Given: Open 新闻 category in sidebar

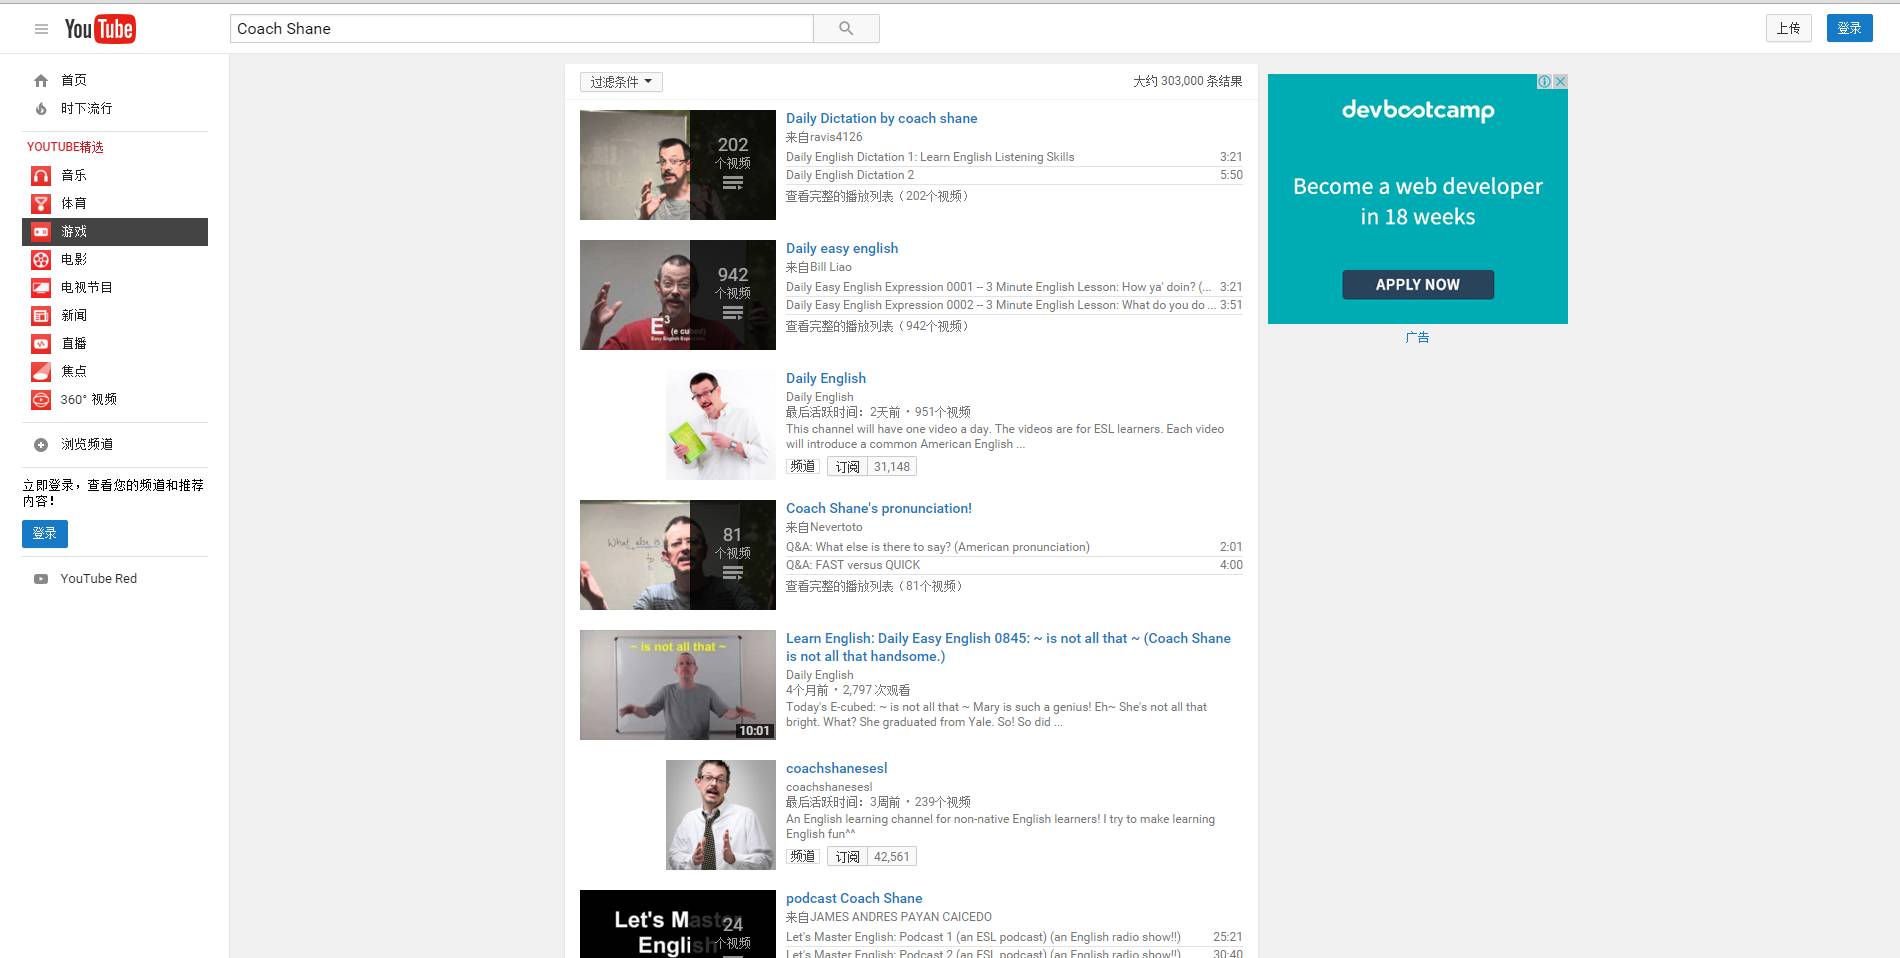Looking at the screenshot, I should [x=74, y=315].
